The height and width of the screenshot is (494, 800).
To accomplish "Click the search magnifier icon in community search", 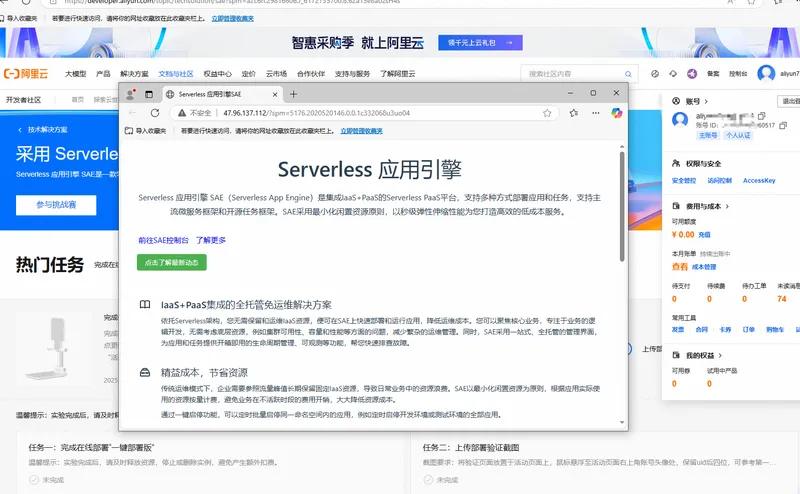I will click(x=628, y=74).
